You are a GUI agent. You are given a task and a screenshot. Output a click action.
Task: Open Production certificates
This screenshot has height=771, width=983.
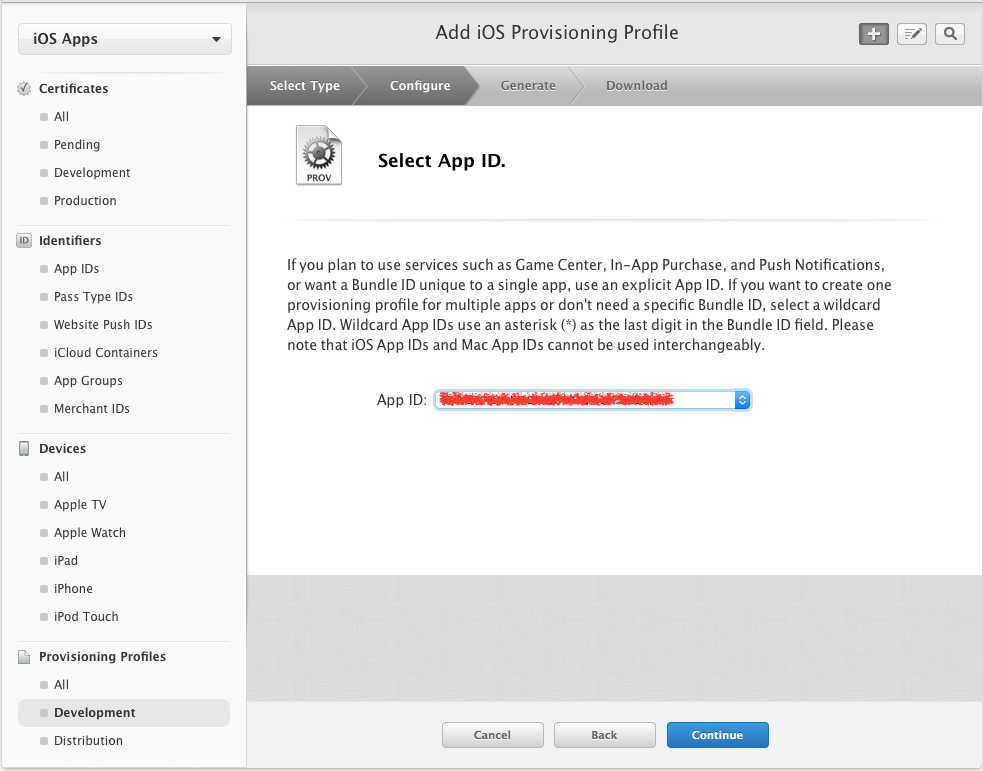[x=85, y=201]
